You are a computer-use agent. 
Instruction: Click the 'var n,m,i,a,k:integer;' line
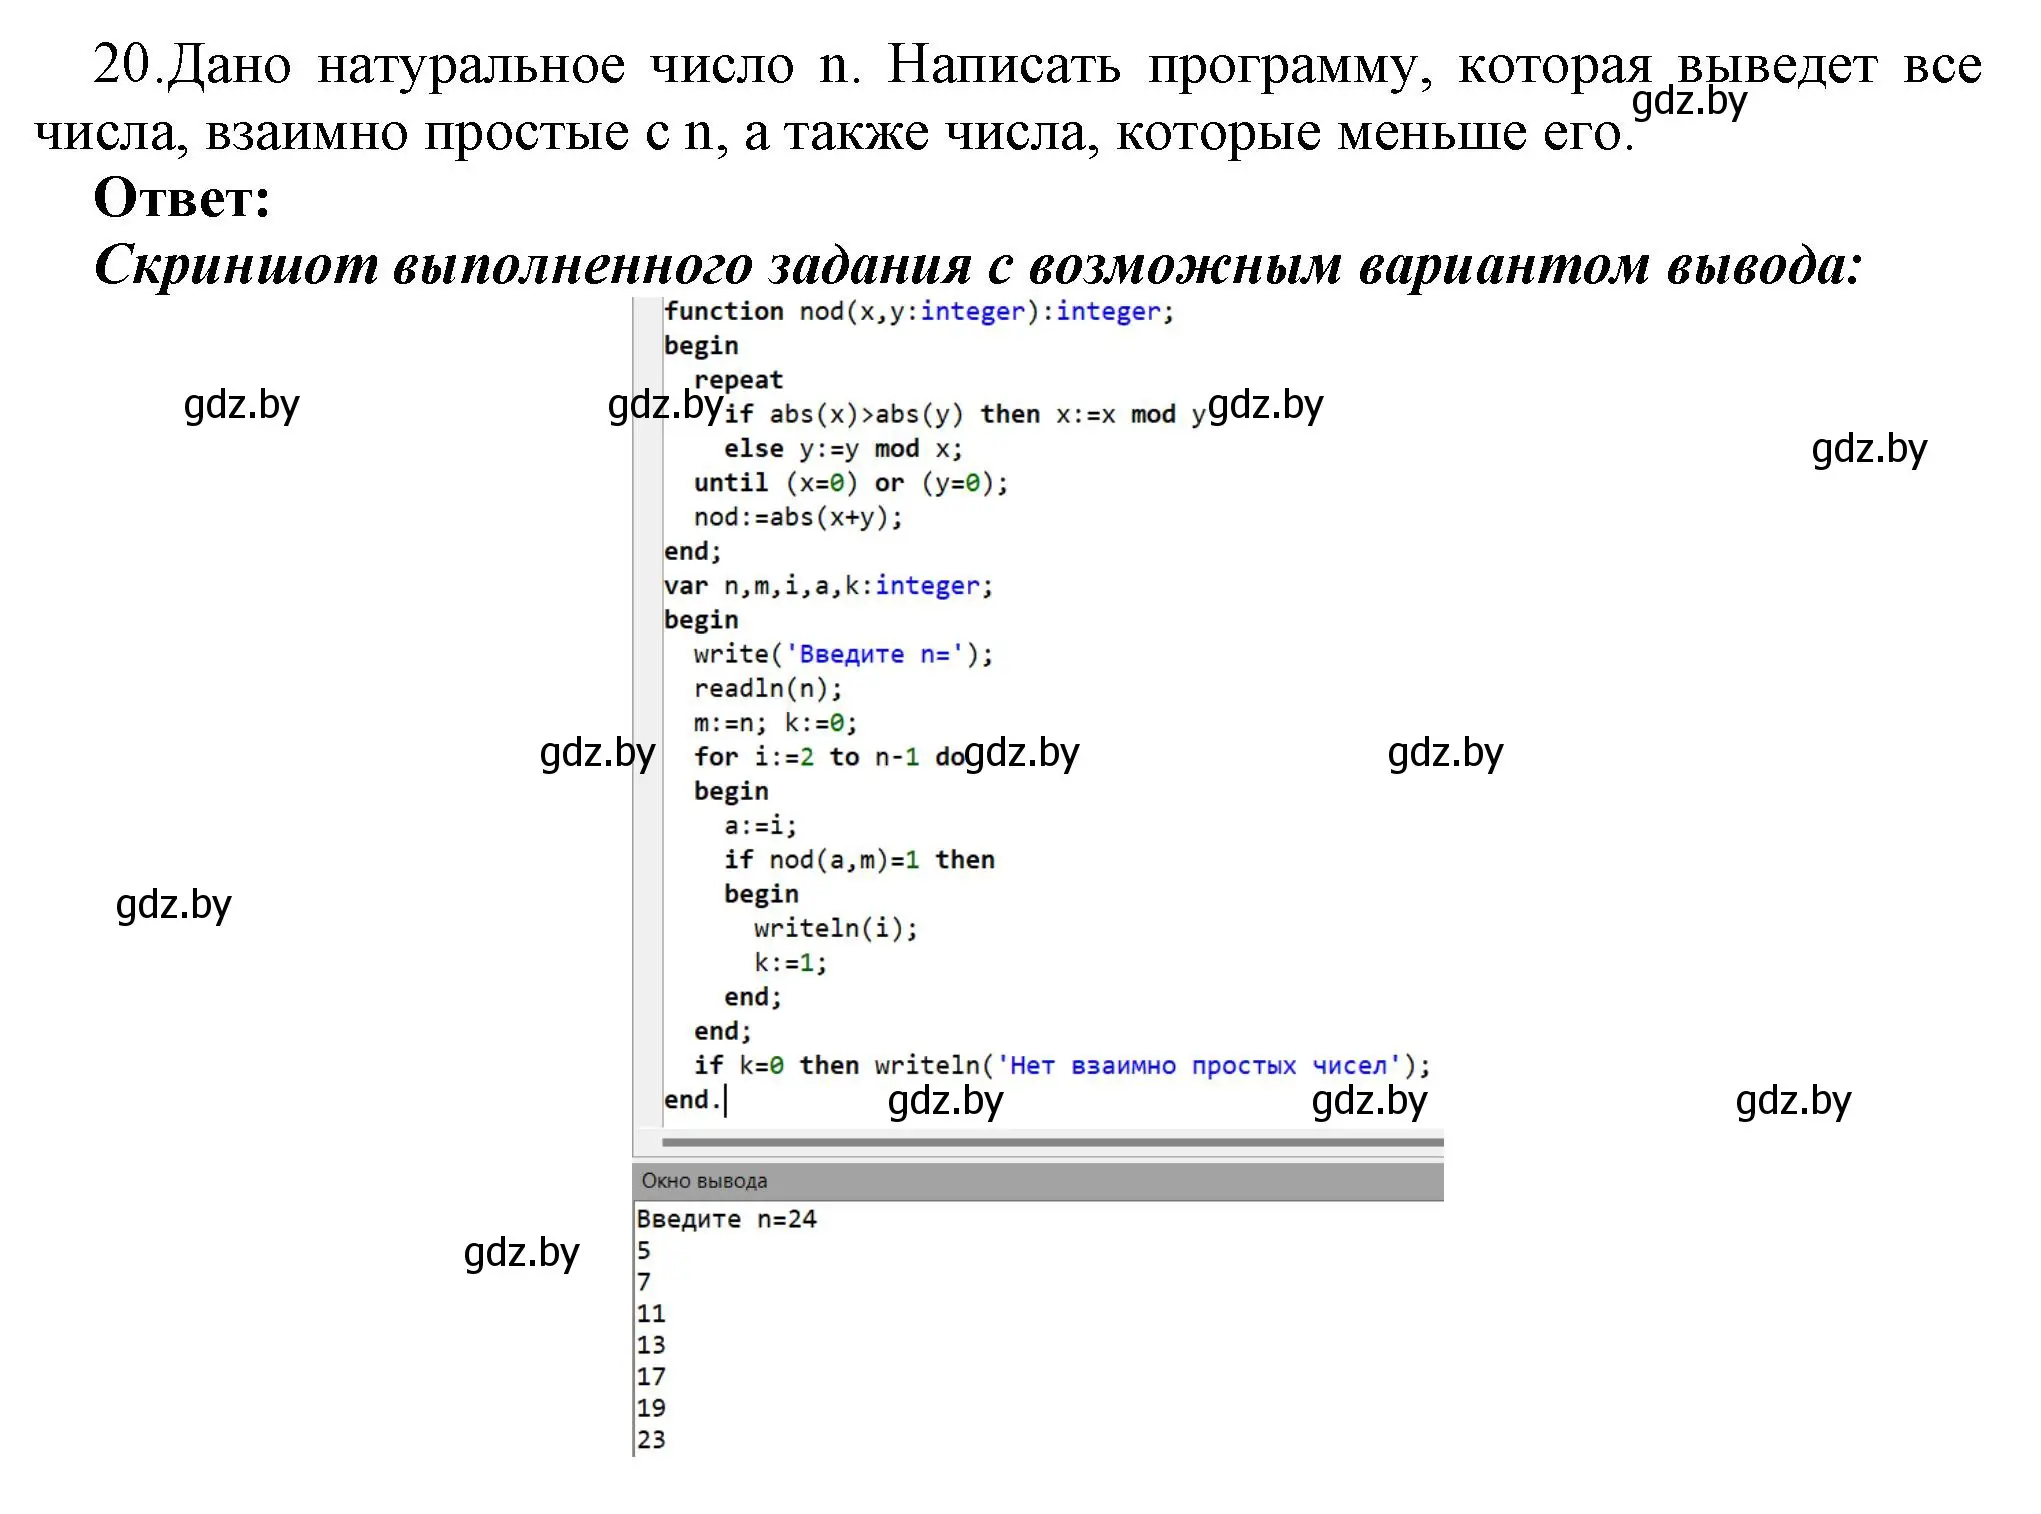point(828,586)
